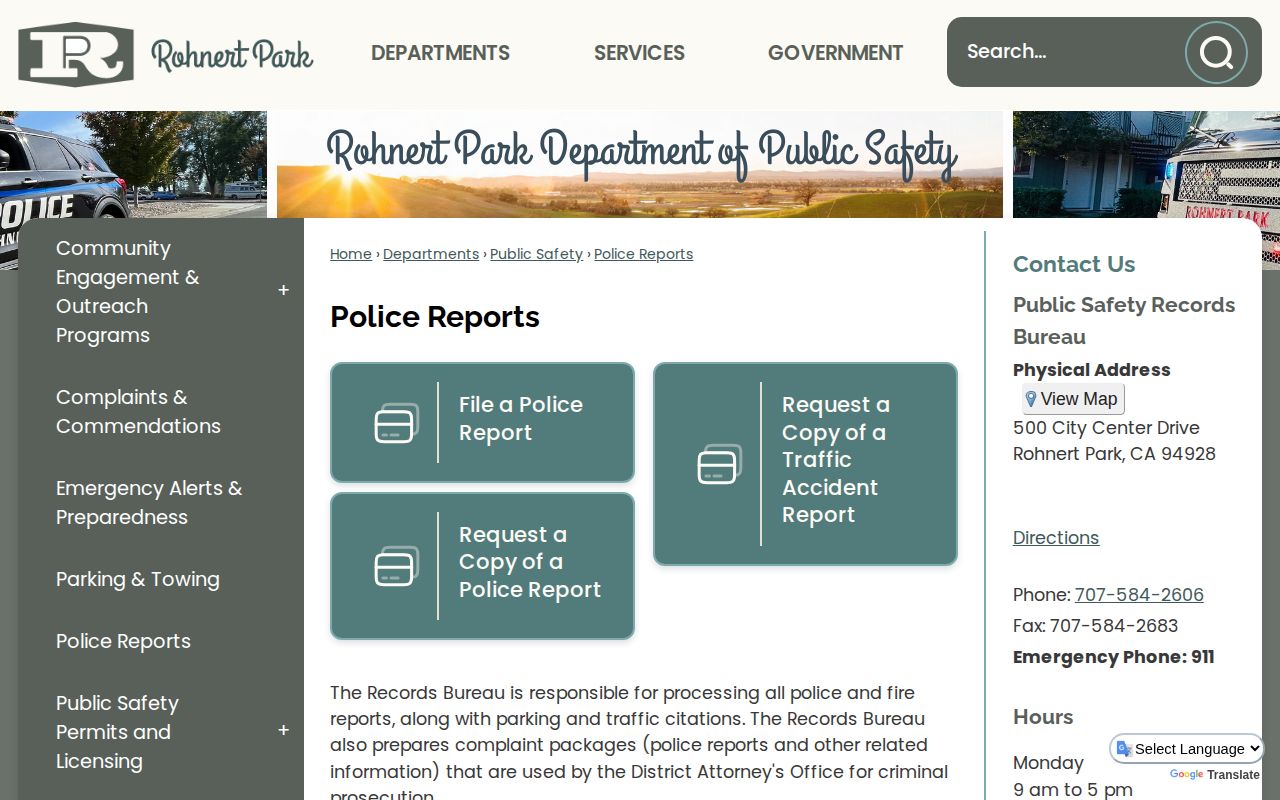1280x800 pixels.
Task: Click the Emergency Phone: 911 text
Action: coord(1114,657)
